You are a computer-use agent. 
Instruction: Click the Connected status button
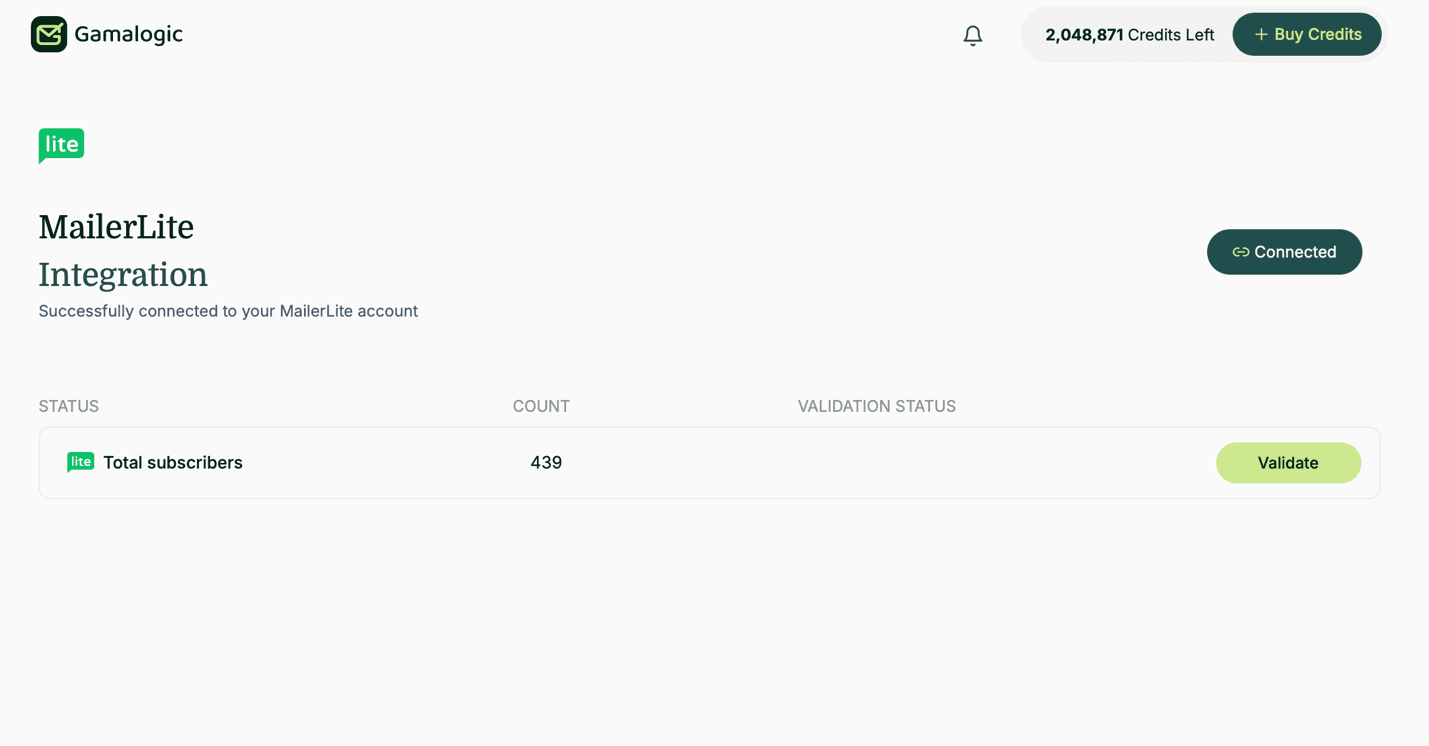point(1284,252)
